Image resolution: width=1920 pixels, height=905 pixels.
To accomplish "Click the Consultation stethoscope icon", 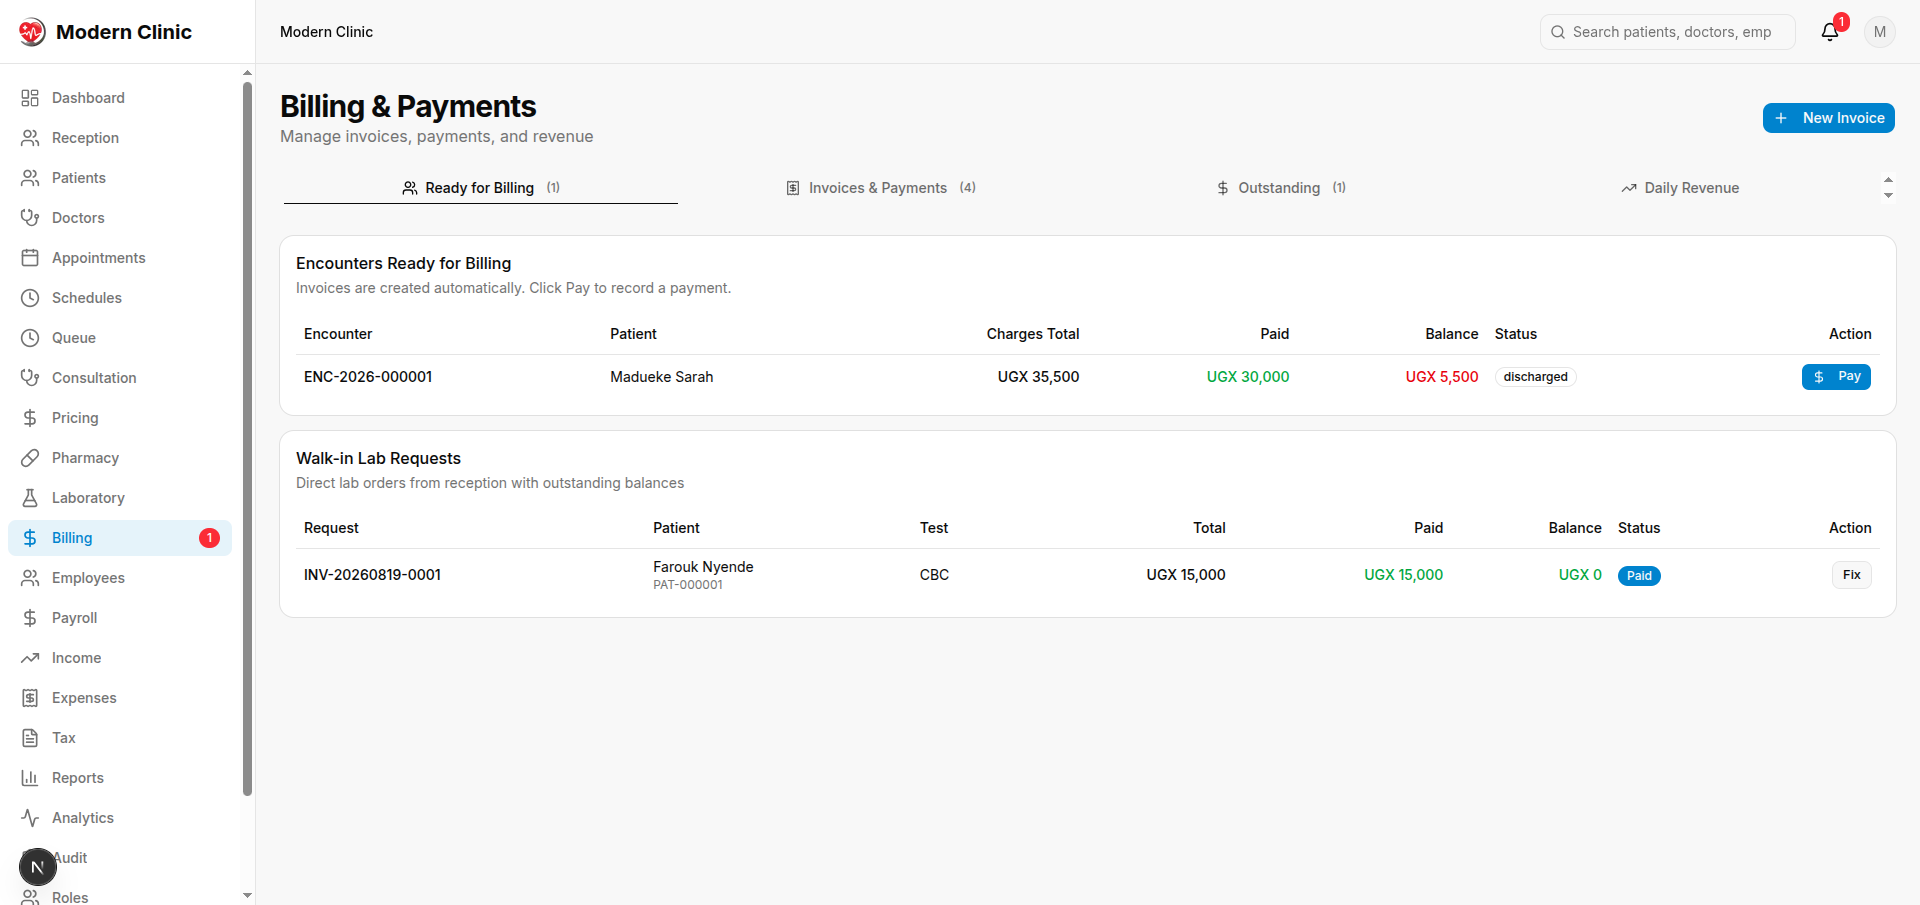I will tap(30, 378).
